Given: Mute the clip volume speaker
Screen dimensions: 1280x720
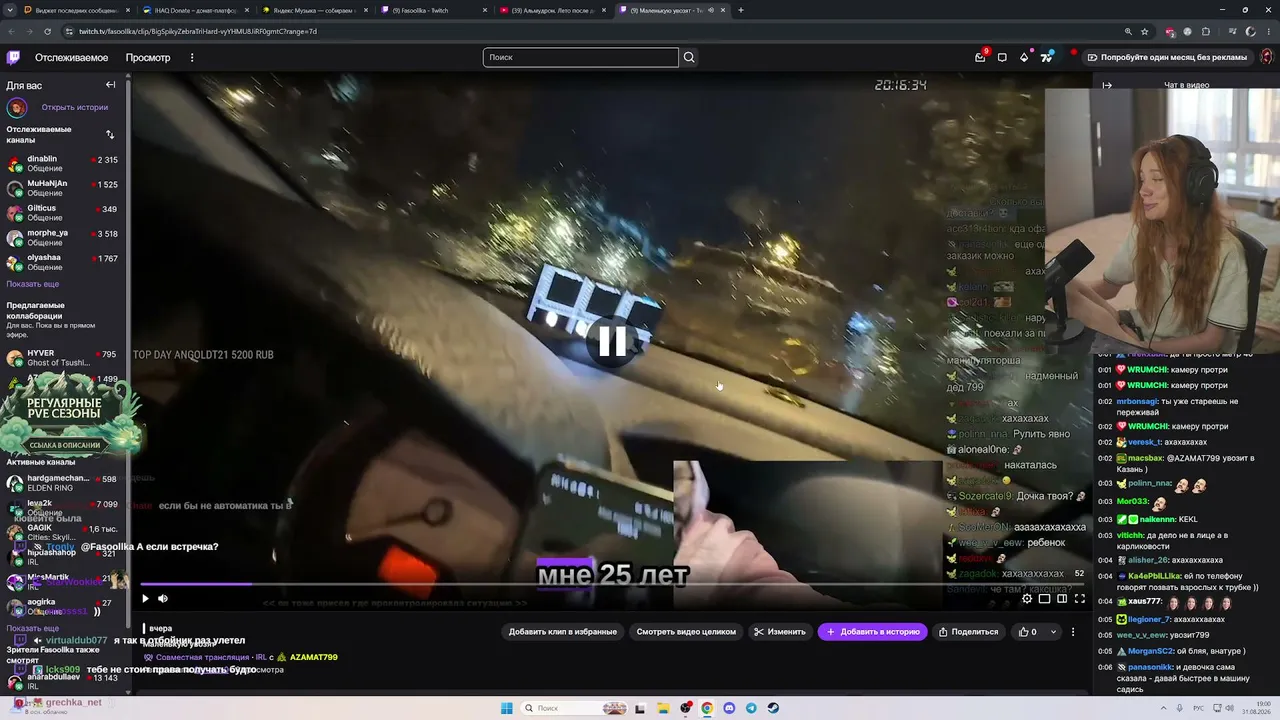Looking at the screenshot, I should (x=163, y=599).
